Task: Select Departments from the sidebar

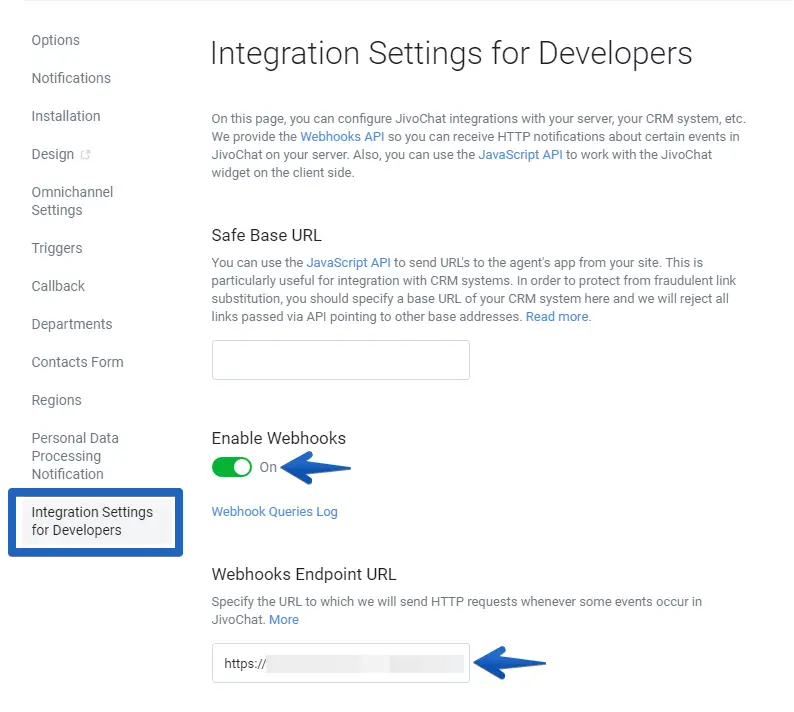Action: (x=72, y=324)
